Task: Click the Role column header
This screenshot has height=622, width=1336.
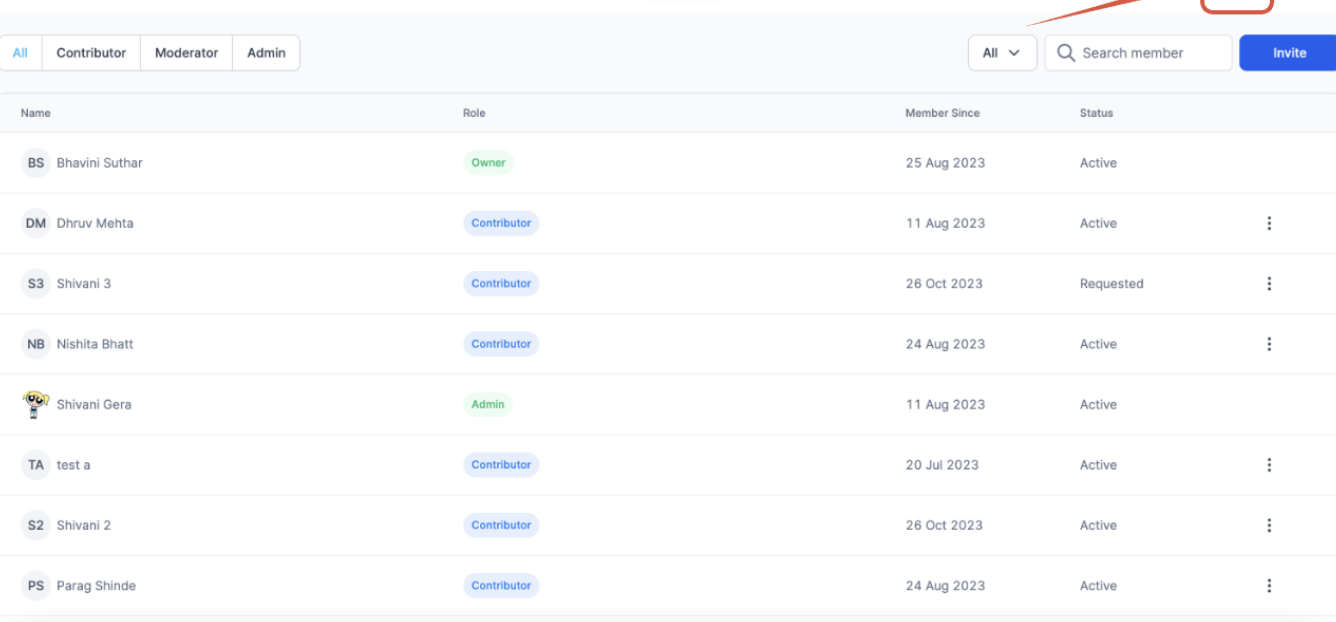Action: pyautogui.click(x=474, y=113)
